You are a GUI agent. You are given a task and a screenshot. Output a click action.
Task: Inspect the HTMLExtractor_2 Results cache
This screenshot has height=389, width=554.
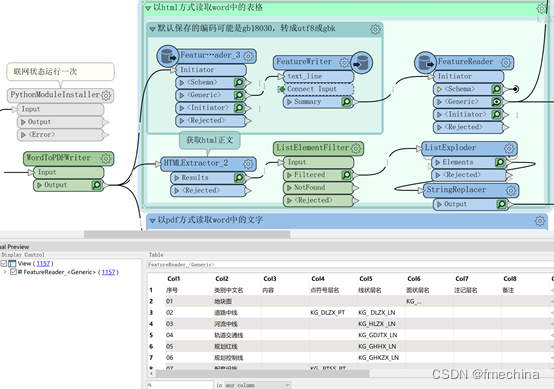click(239, 178)
